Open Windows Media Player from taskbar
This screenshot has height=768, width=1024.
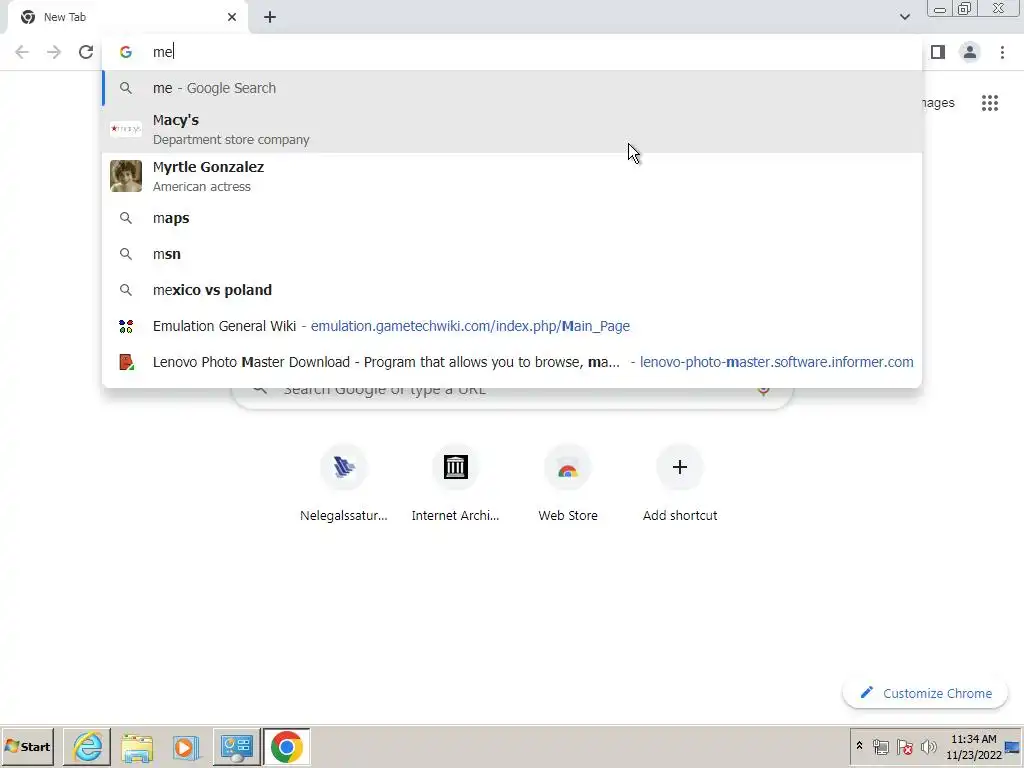(x=186, y=747)
